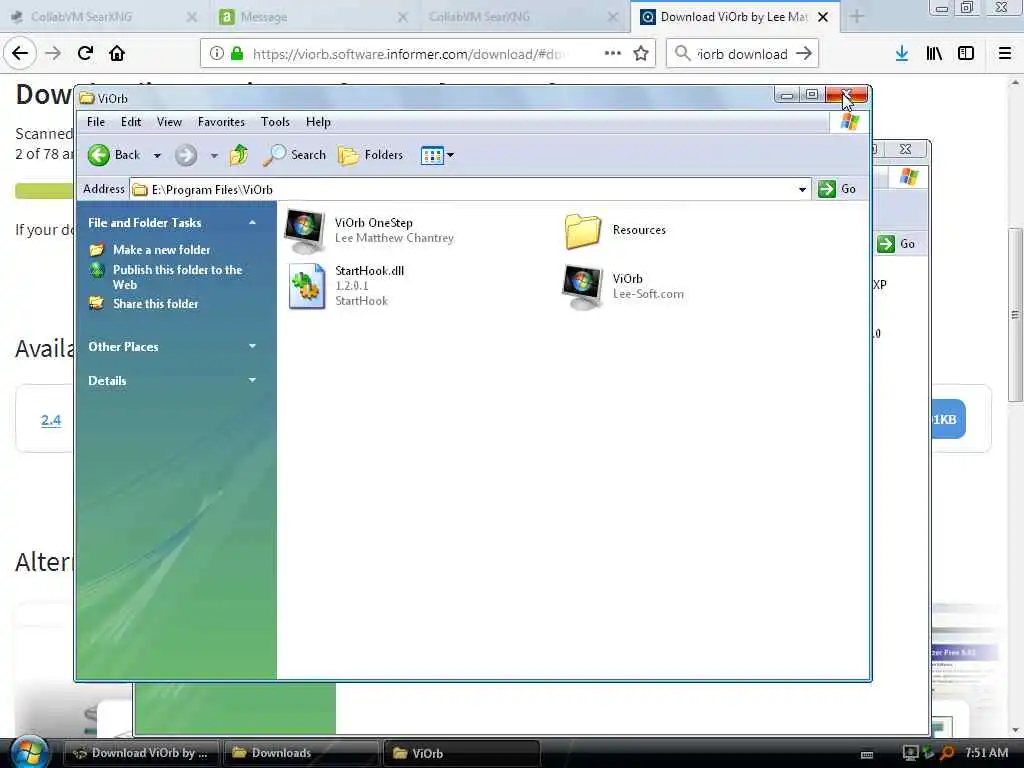Go to Firefox home page

[117, 54]
